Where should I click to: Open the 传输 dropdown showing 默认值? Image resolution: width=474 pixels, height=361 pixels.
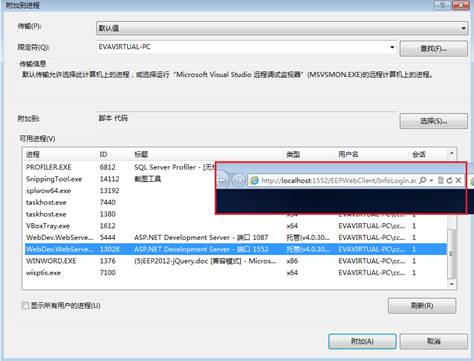(x=282, y=28)
